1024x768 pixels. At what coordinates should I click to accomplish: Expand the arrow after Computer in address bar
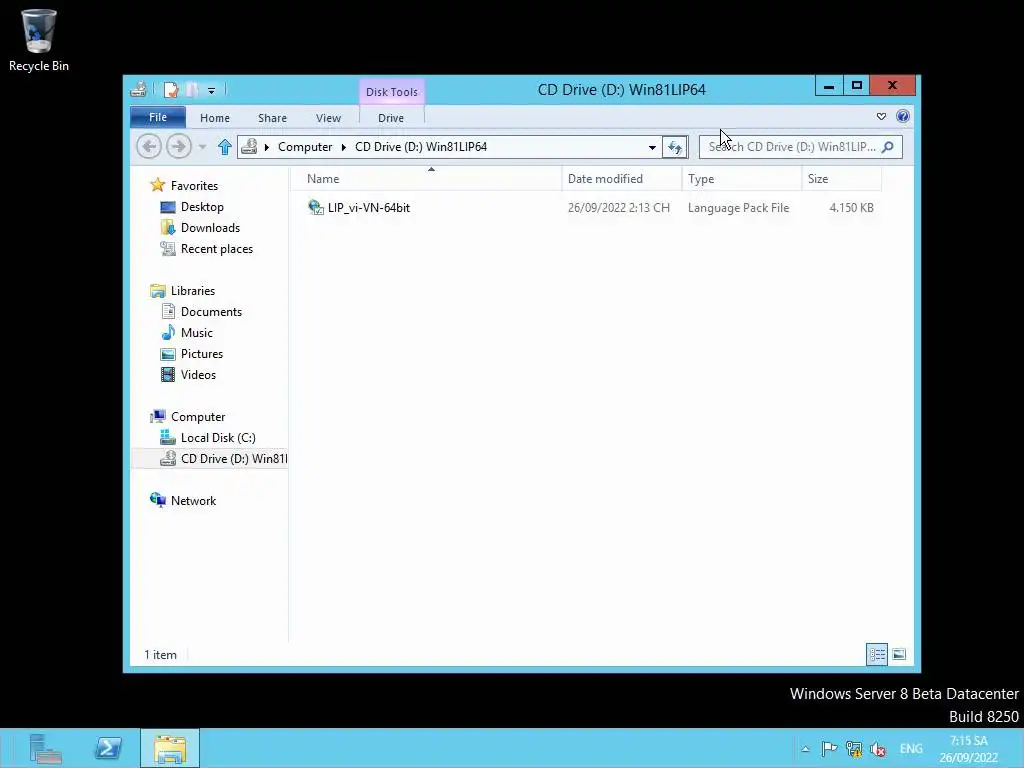click(344, 148)
